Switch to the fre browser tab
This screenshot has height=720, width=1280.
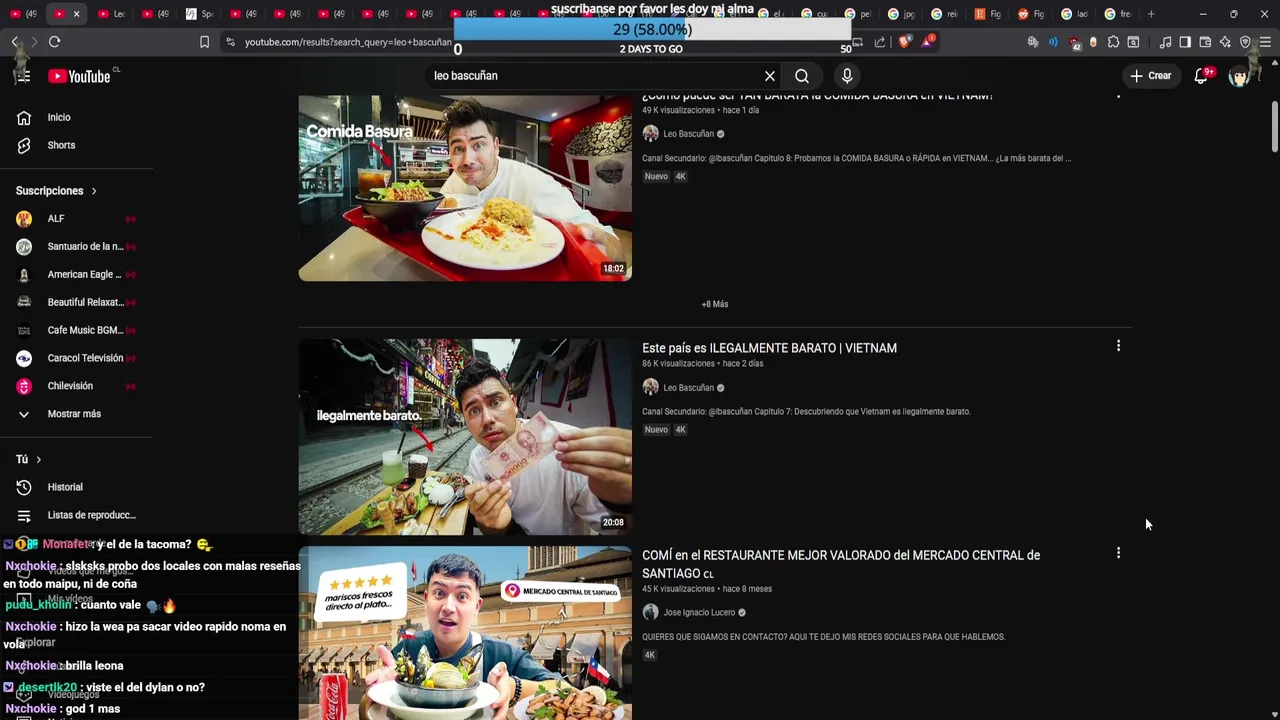pos(1118,14)
